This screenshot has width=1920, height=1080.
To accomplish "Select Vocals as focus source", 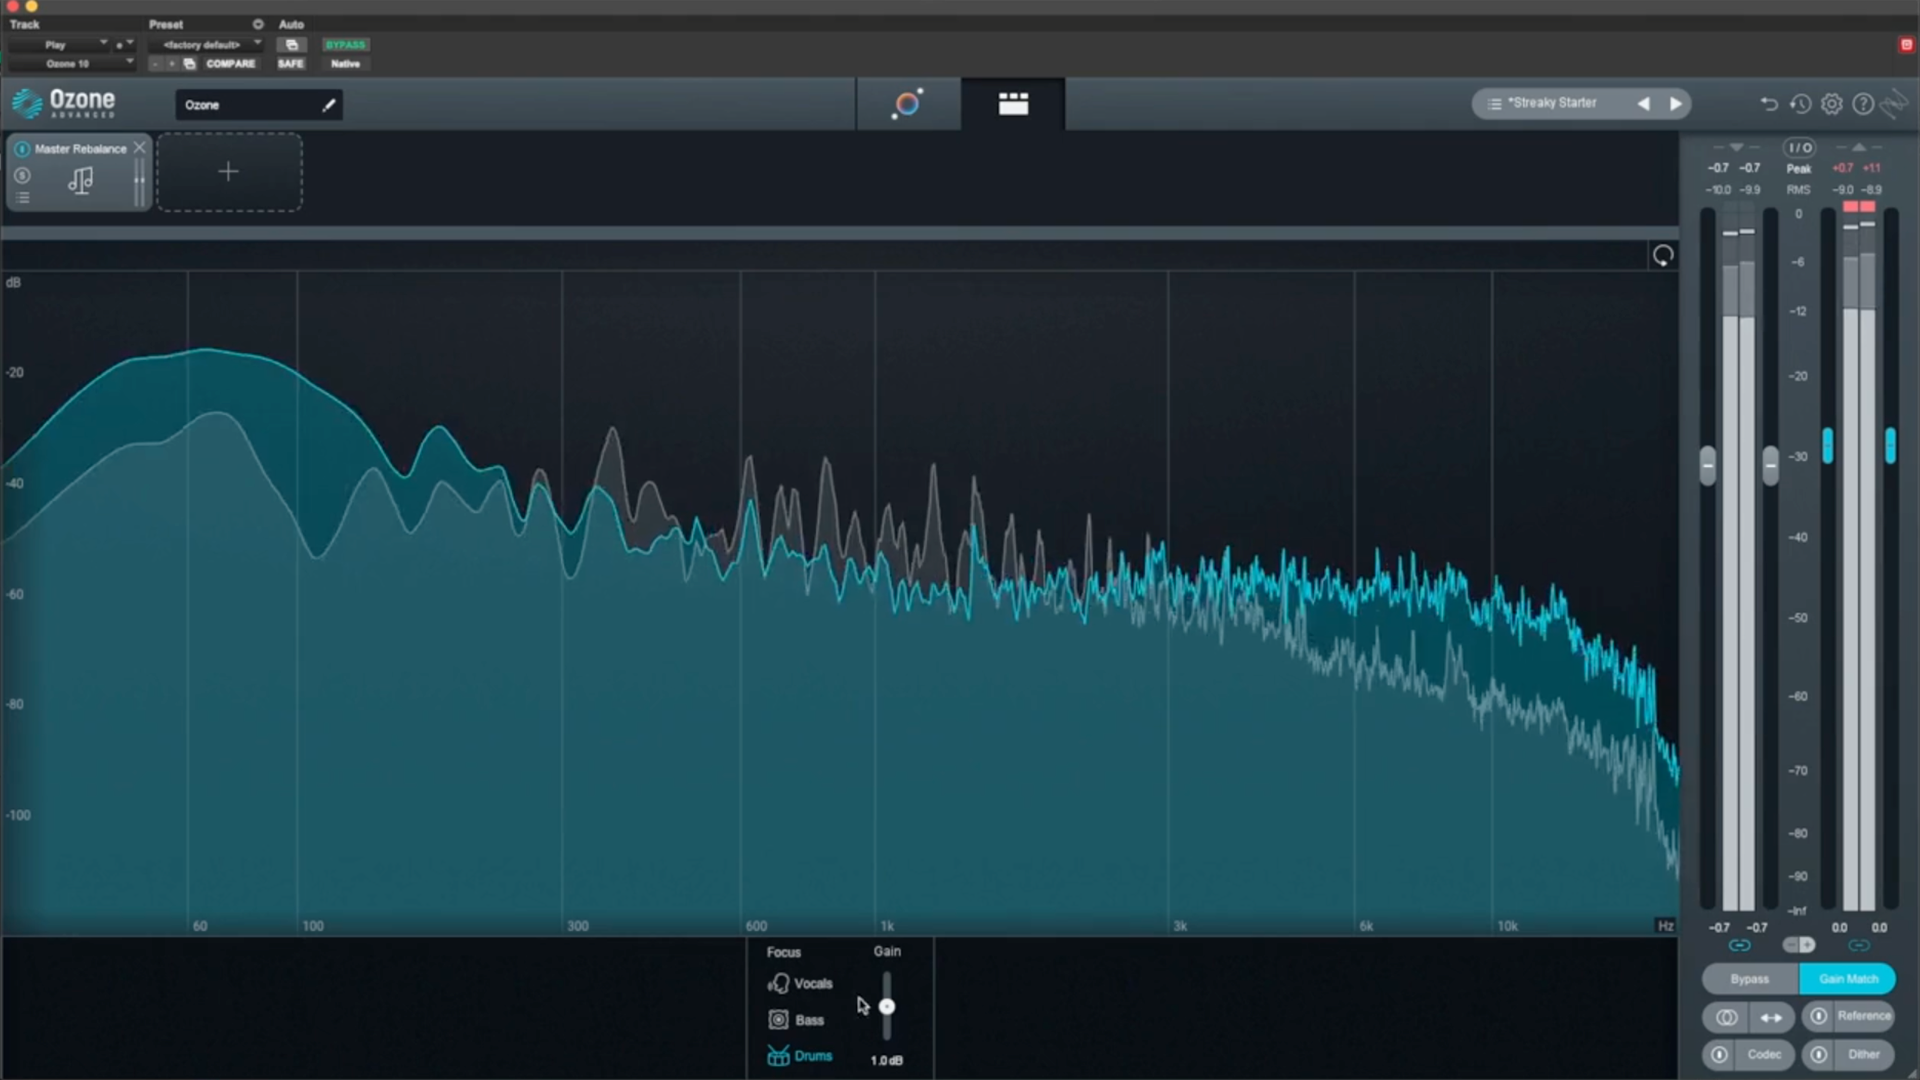I will click(801, 984).
